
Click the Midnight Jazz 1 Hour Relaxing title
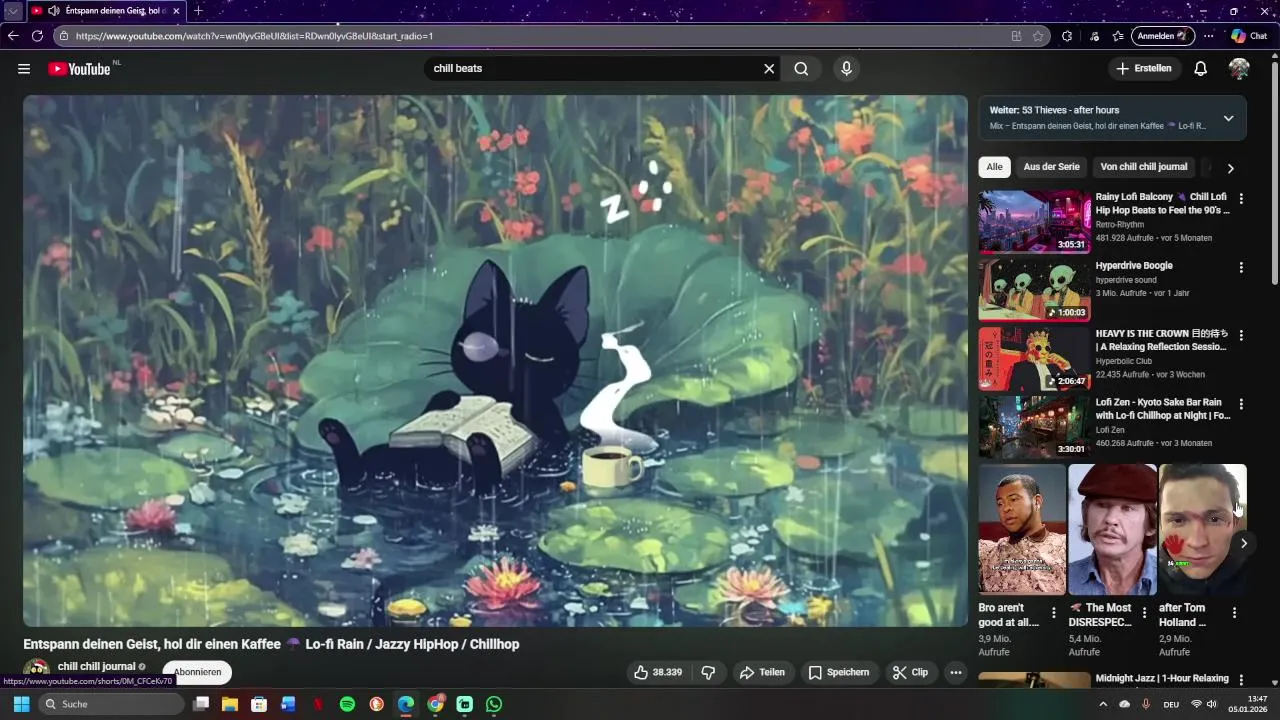pos(1162,678)
